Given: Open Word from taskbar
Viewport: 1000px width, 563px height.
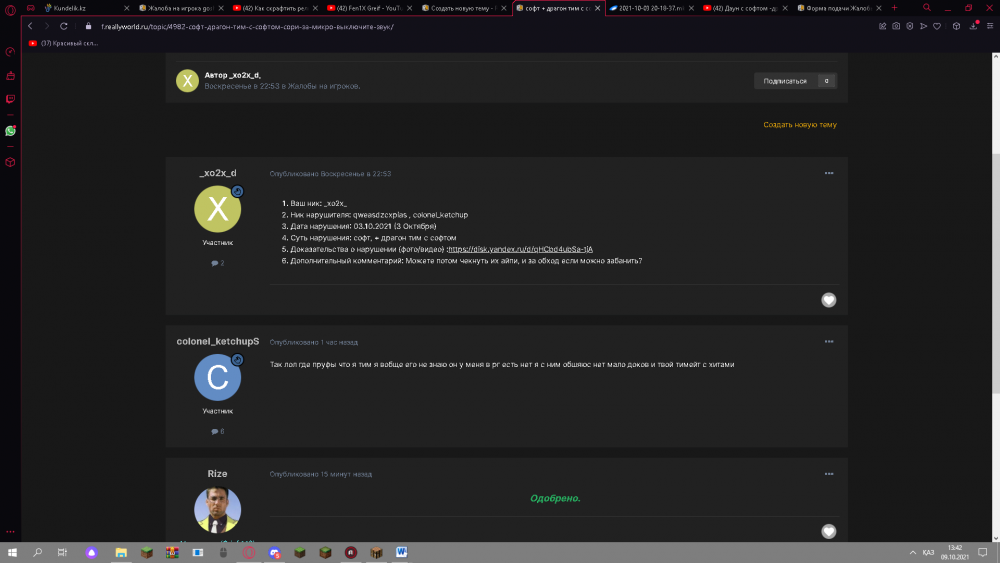Looking at the screenshot, I should click(x=401, y=552).
